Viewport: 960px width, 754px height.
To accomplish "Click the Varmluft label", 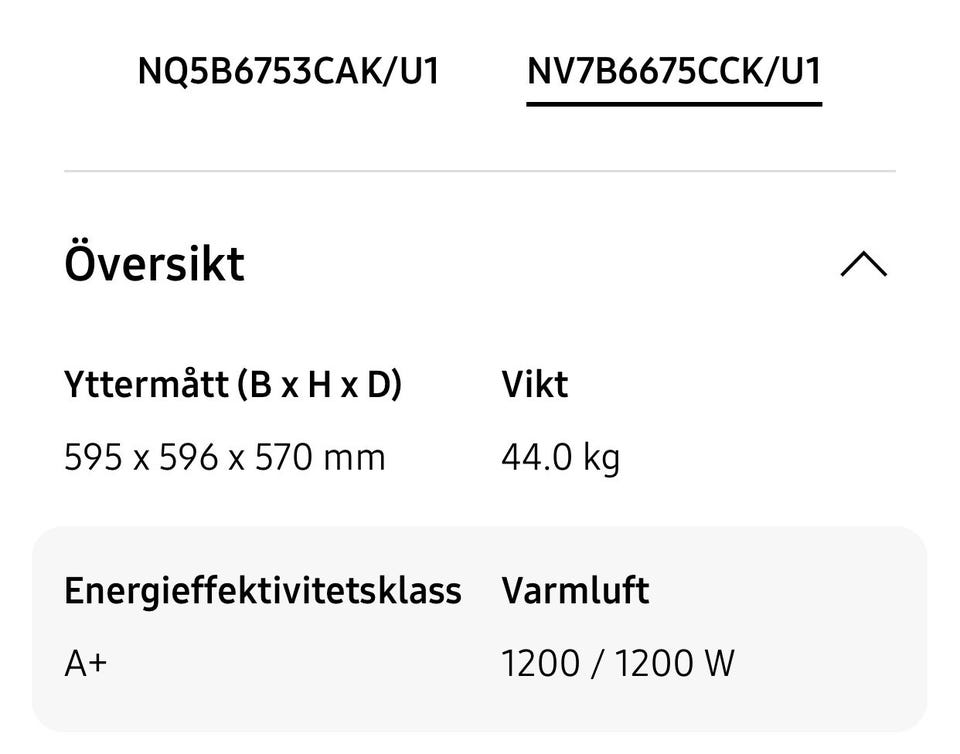I will pos(575,590).
